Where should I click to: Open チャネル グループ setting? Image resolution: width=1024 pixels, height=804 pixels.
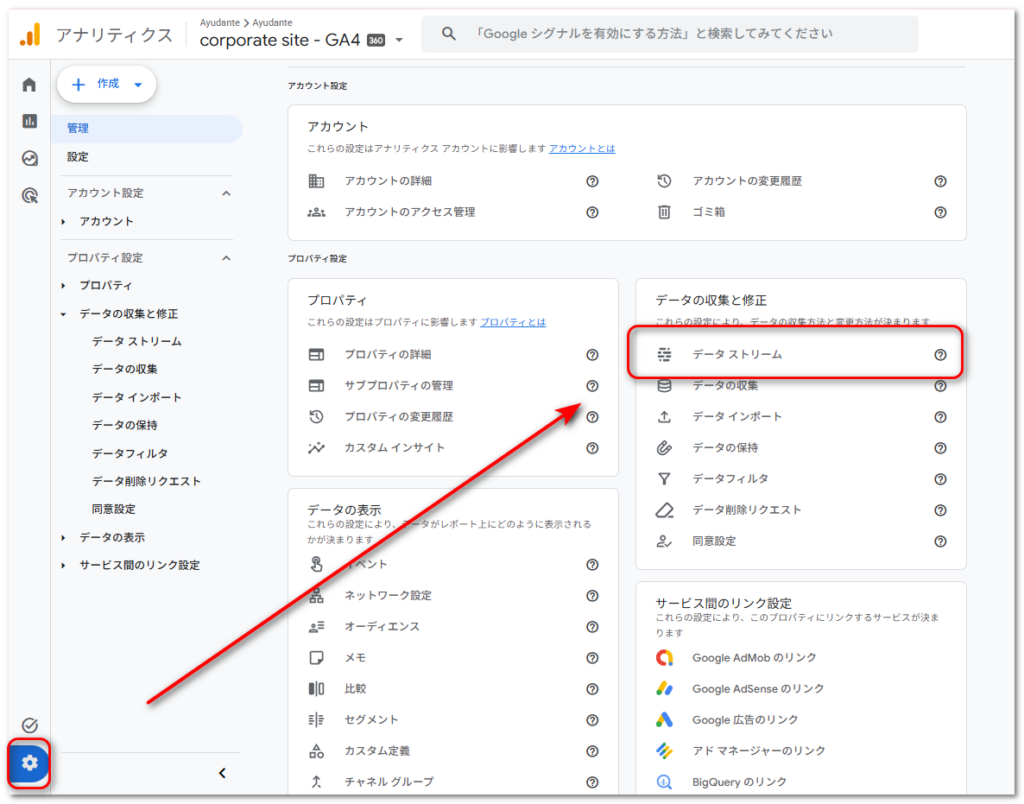coord(389,782)
